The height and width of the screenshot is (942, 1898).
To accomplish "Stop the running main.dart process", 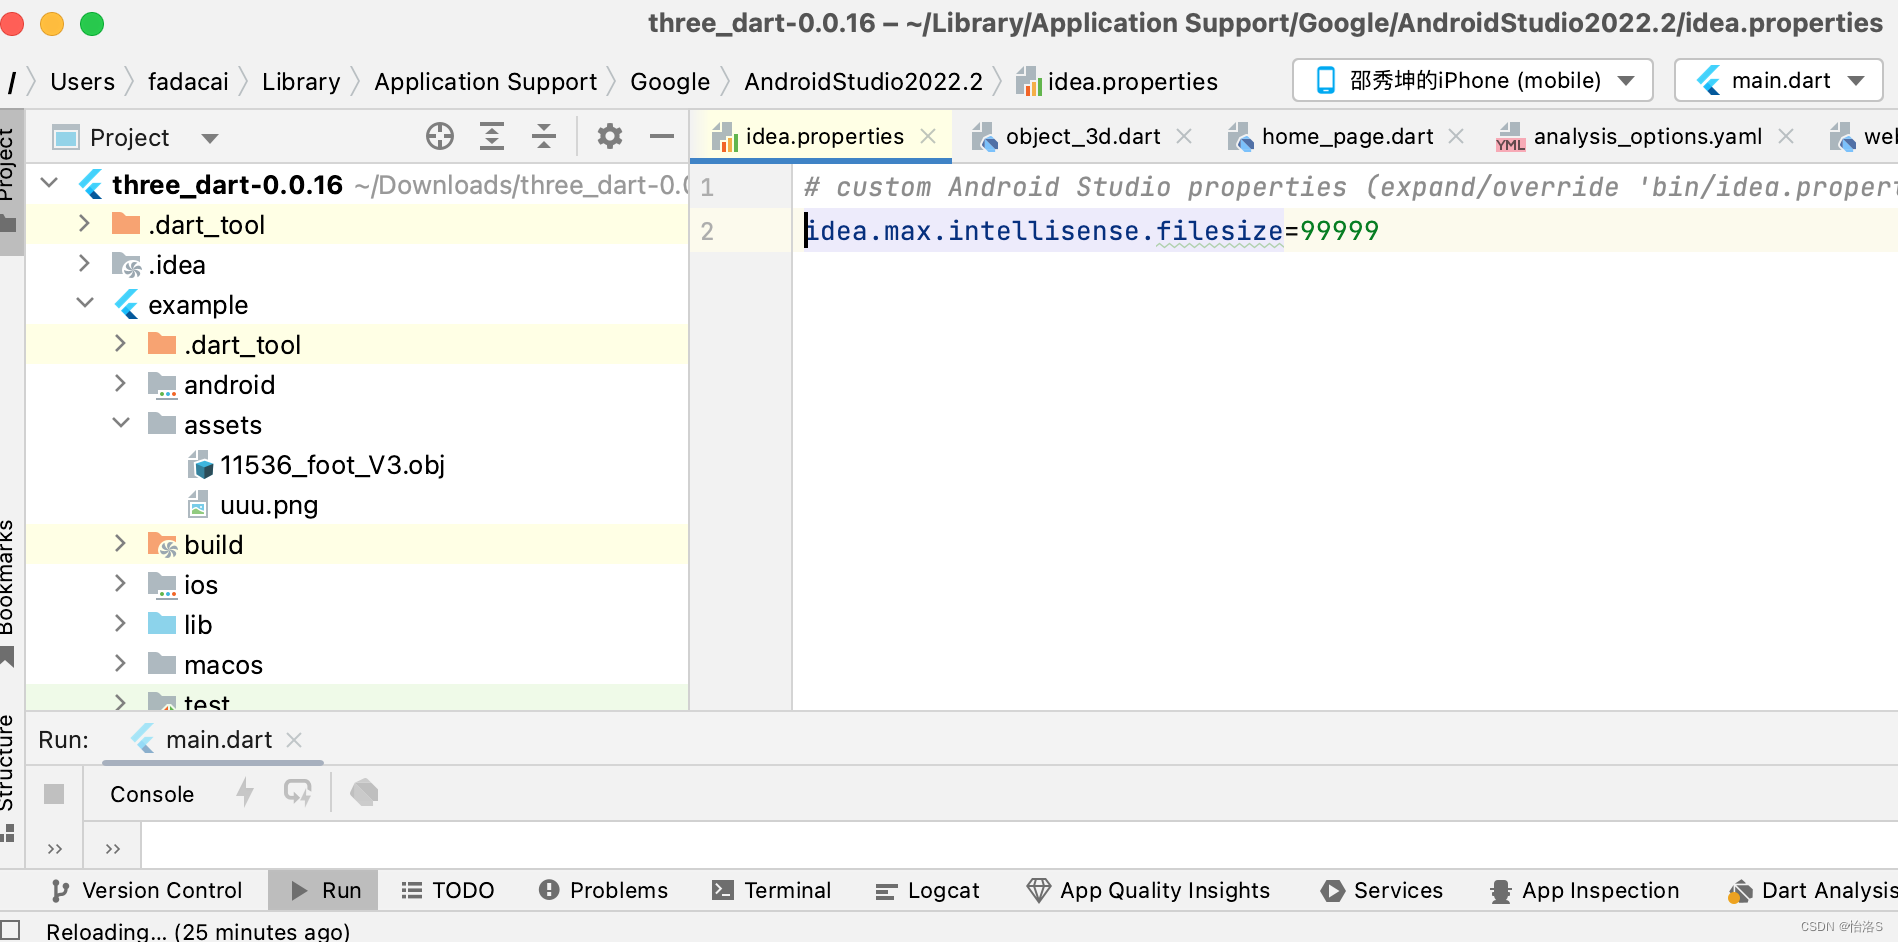I will 54,794.
